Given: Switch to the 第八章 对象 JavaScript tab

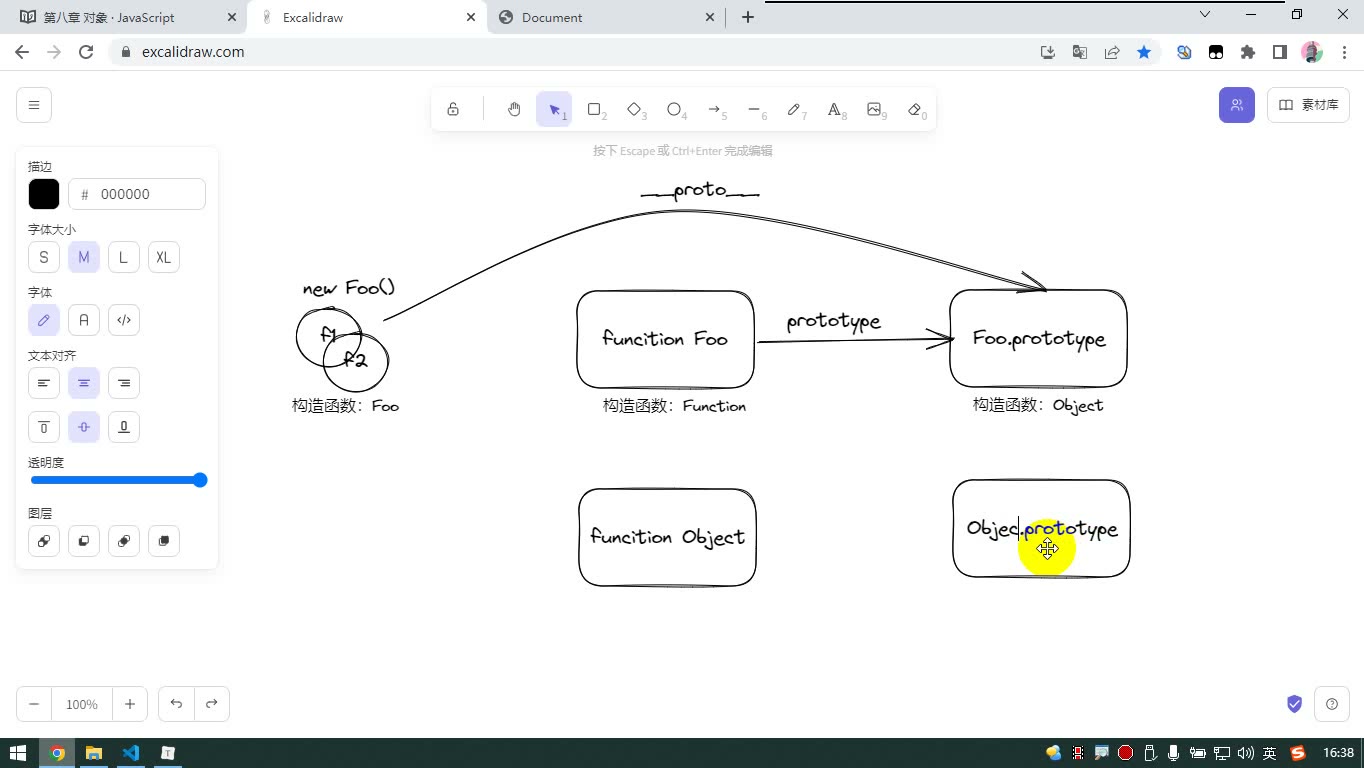Looking at the screenshot, I should [x=127, y=17].
